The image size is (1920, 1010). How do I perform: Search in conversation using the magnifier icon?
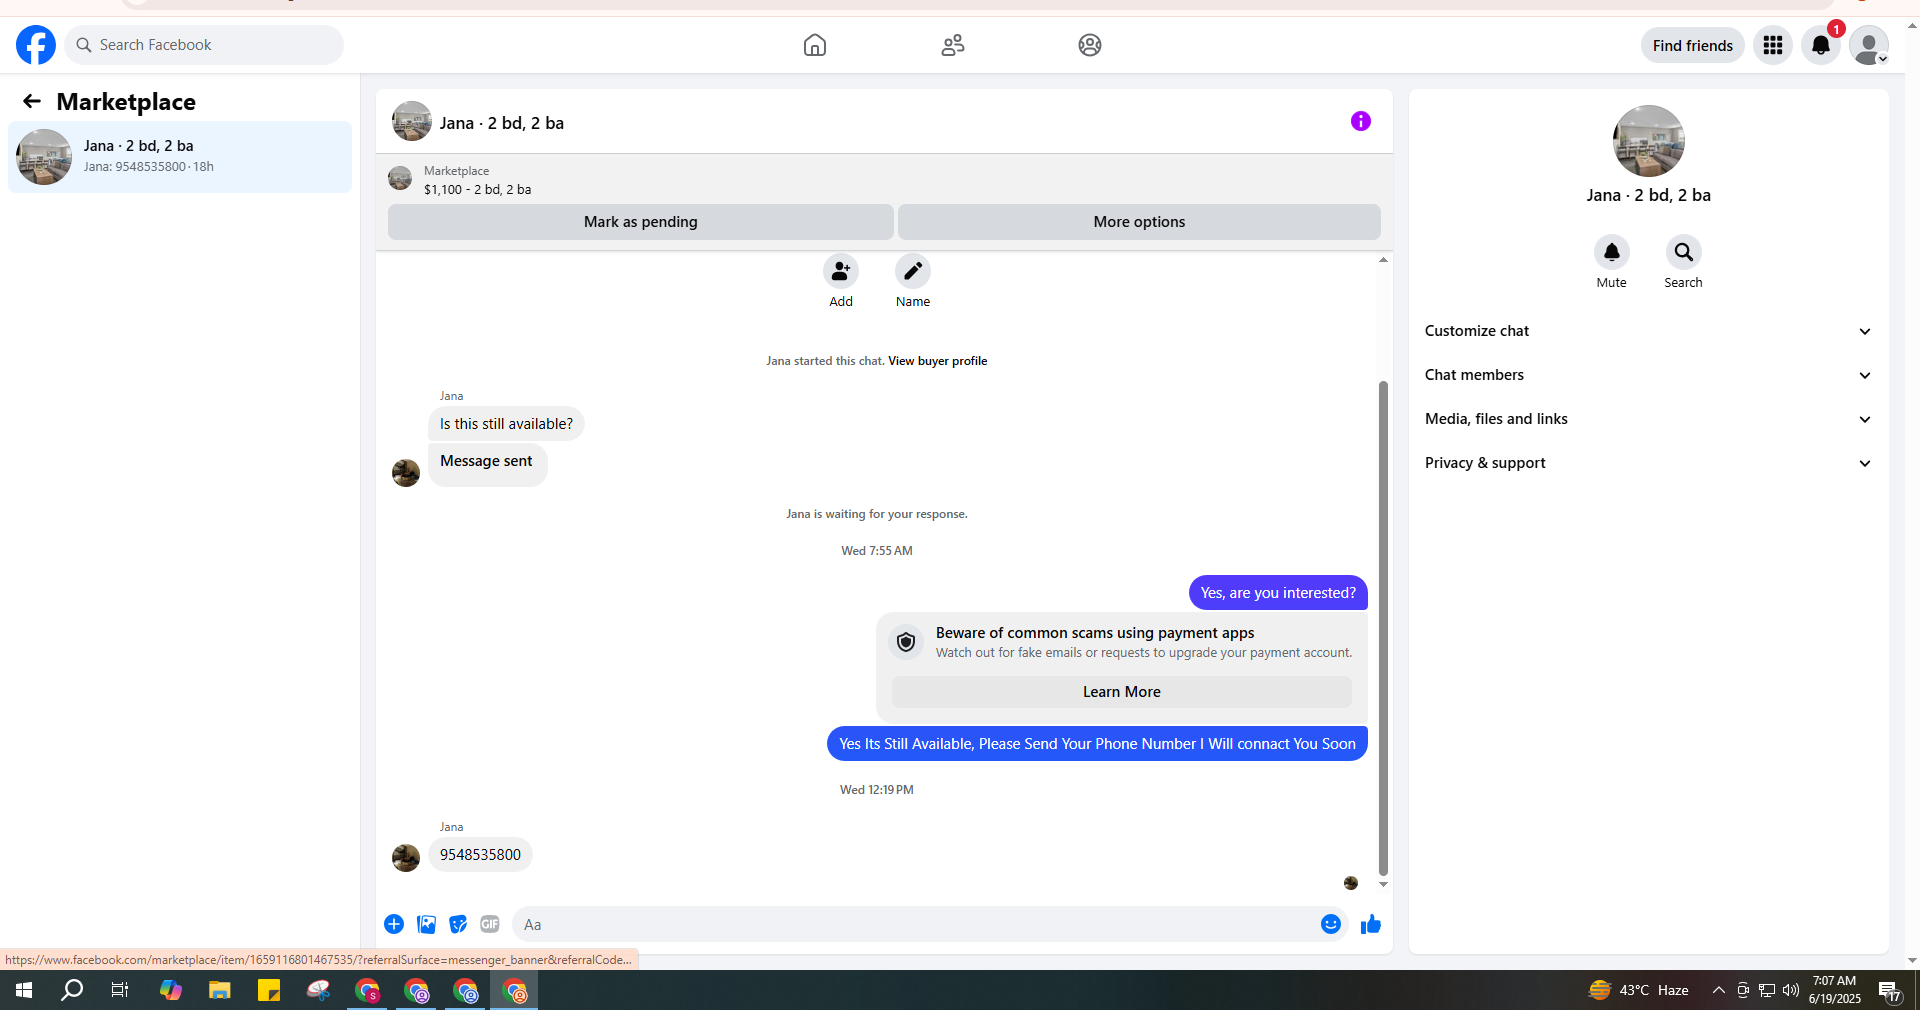(1684, 252)
